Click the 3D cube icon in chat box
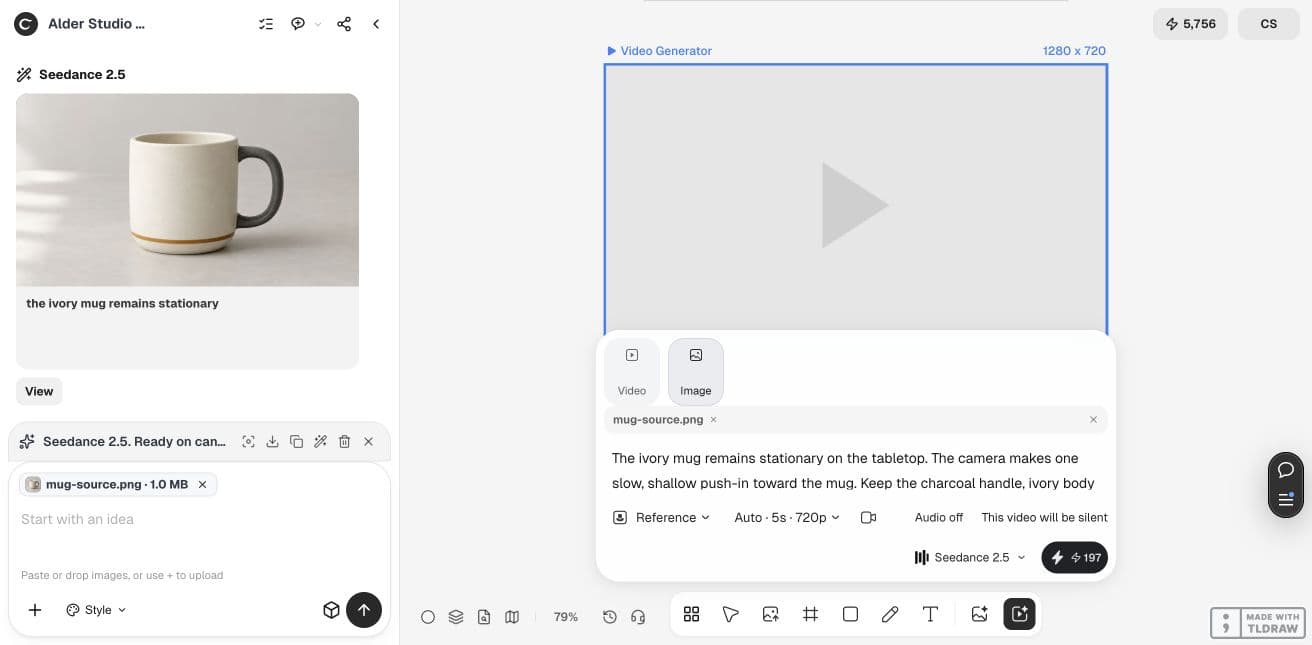1312x645 pixels. (x=331, y=610)
